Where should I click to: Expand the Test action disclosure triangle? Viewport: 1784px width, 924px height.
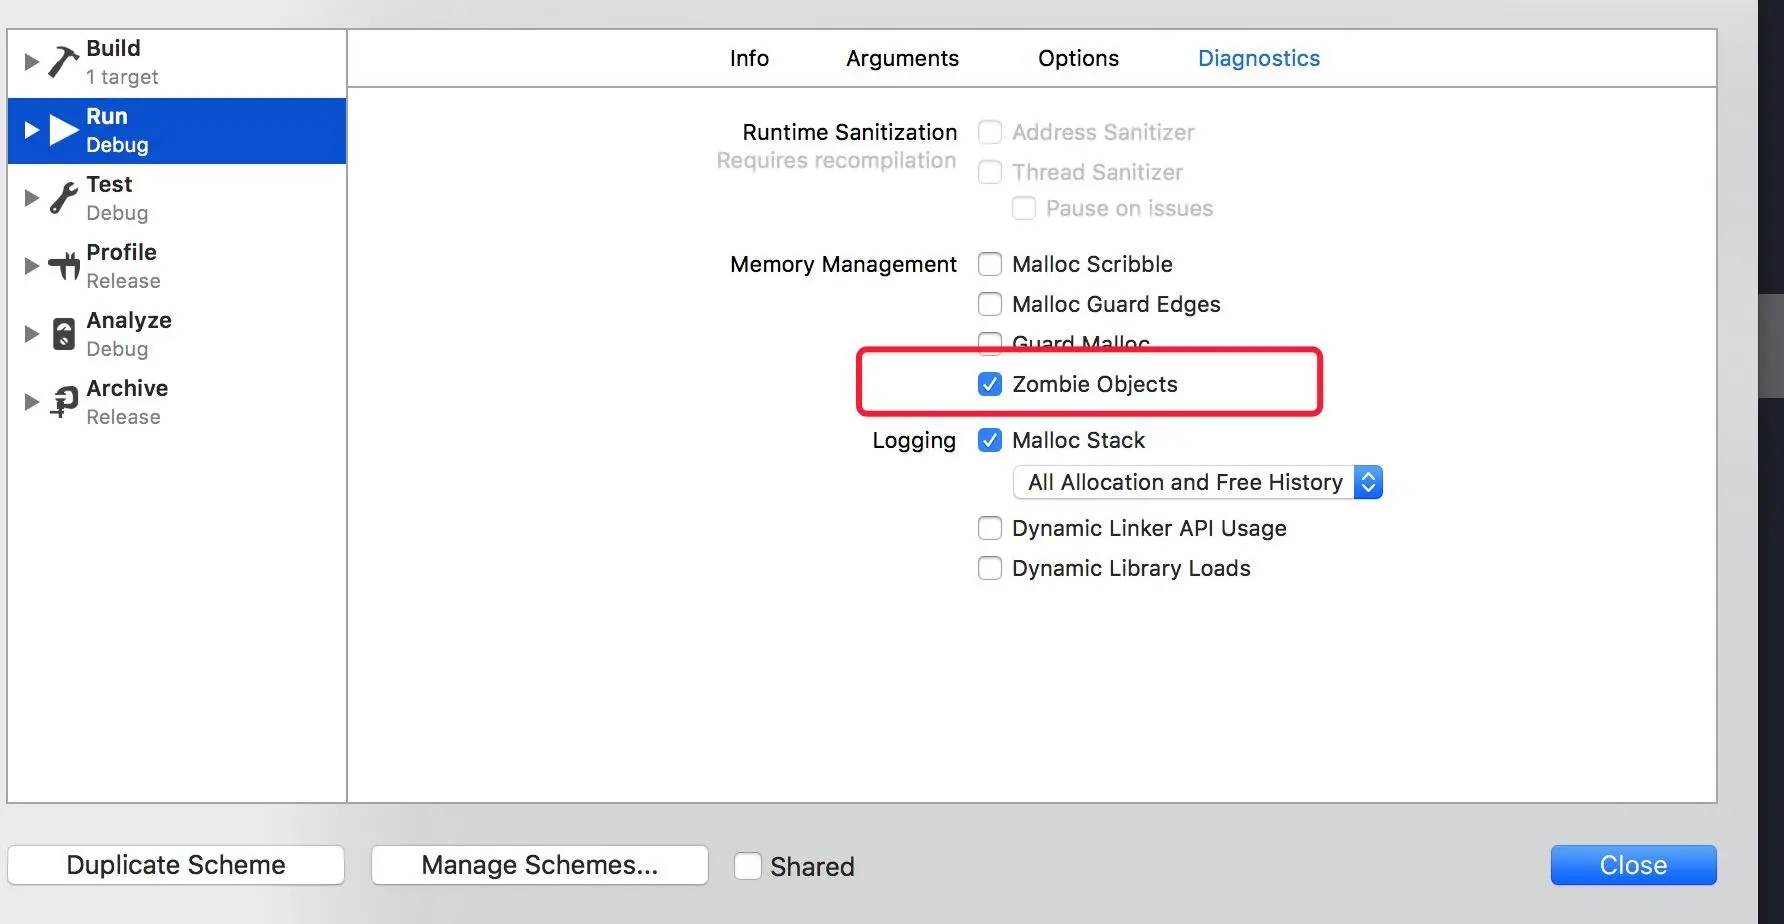click(x=31, y=198)
